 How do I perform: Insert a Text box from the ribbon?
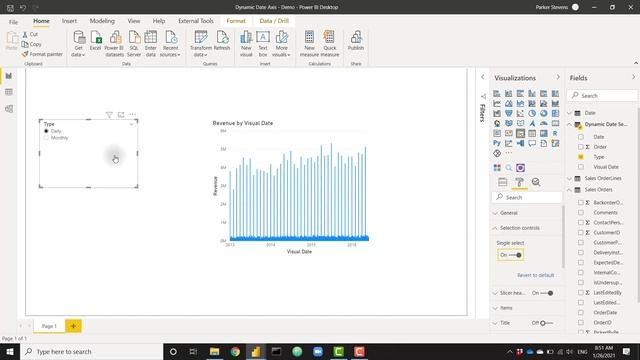tap(263, 43)
